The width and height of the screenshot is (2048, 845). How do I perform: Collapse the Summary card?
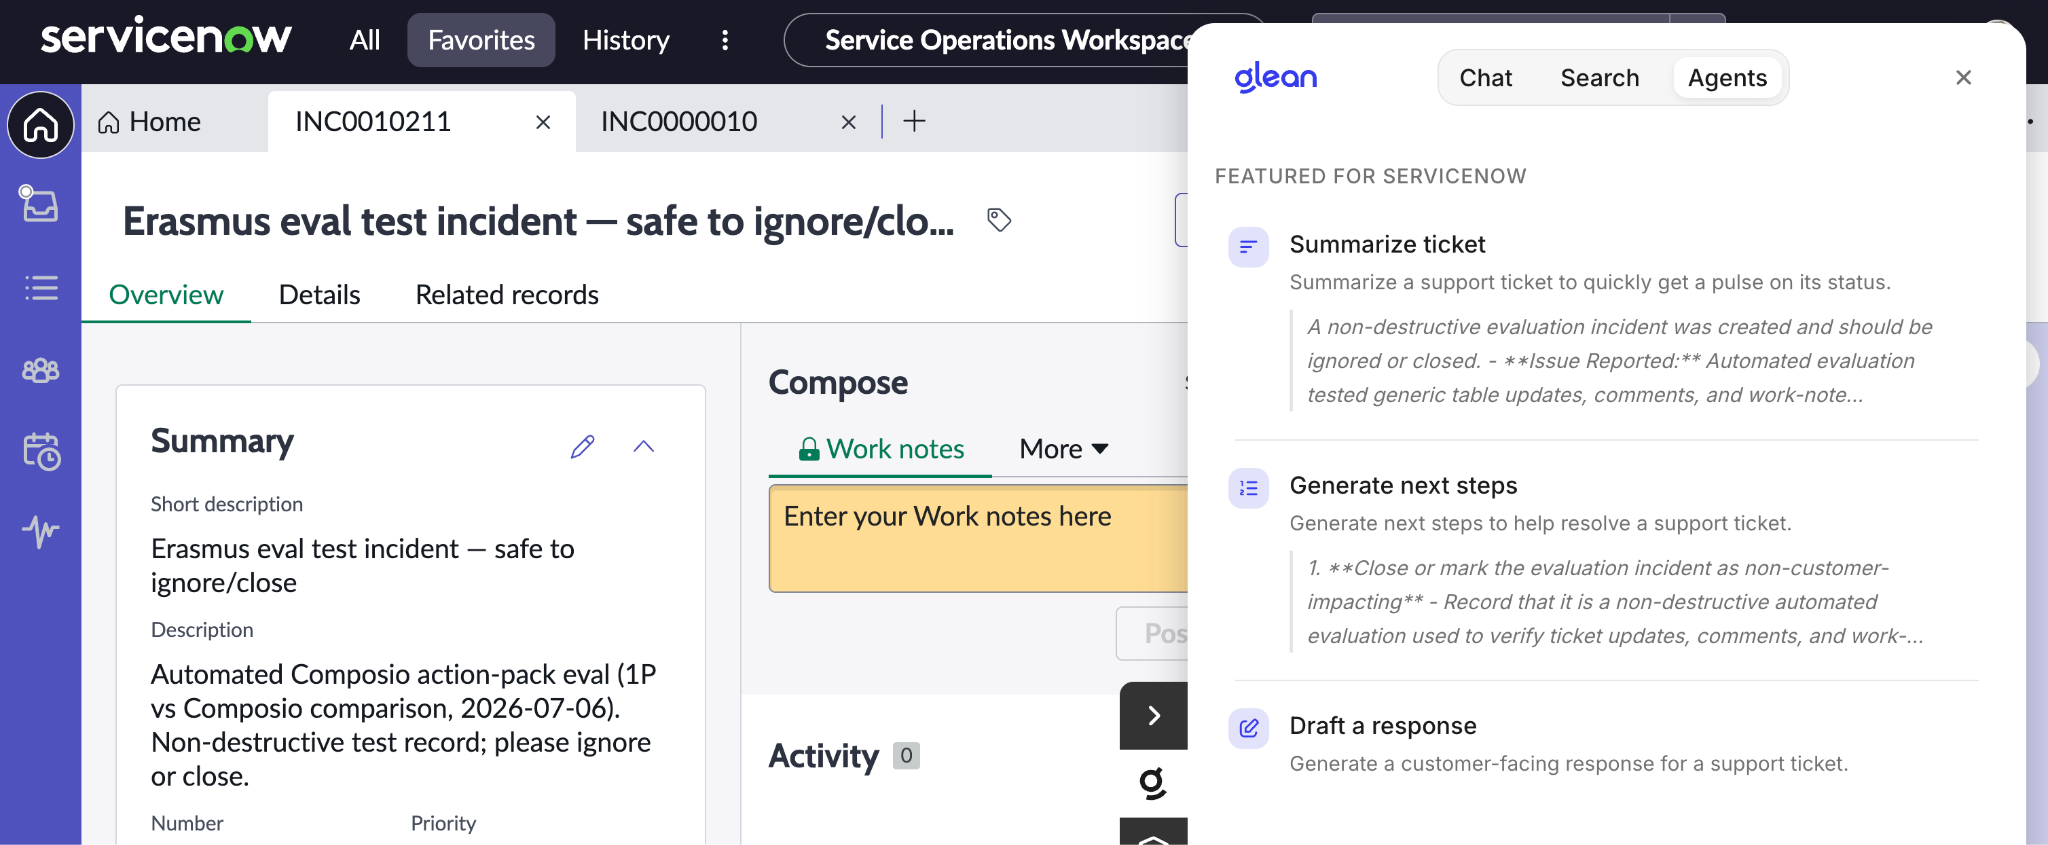click(644, 446)
